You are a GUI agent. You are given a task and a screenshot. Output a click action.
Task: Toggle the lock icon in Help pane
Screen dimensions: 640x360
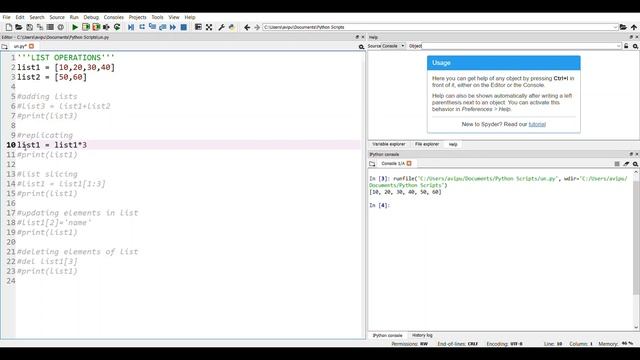point(626,46)
